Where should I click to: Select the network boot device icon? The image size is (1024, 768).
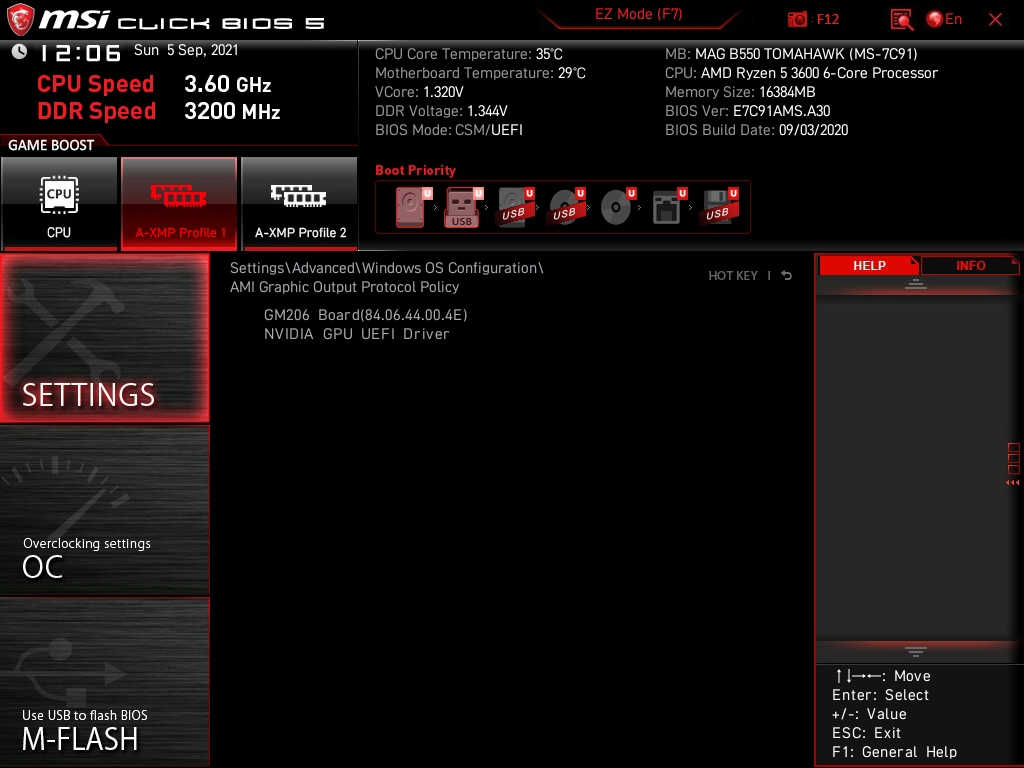tap(669, 207)
